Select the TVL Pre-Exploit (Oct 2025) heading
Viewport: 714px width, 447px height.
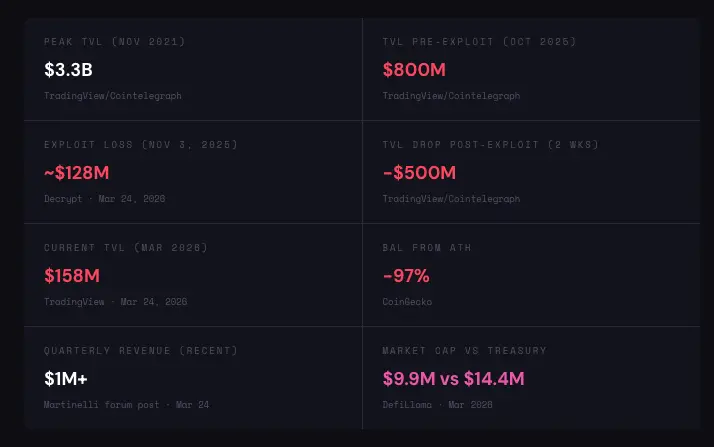[479, 41]
